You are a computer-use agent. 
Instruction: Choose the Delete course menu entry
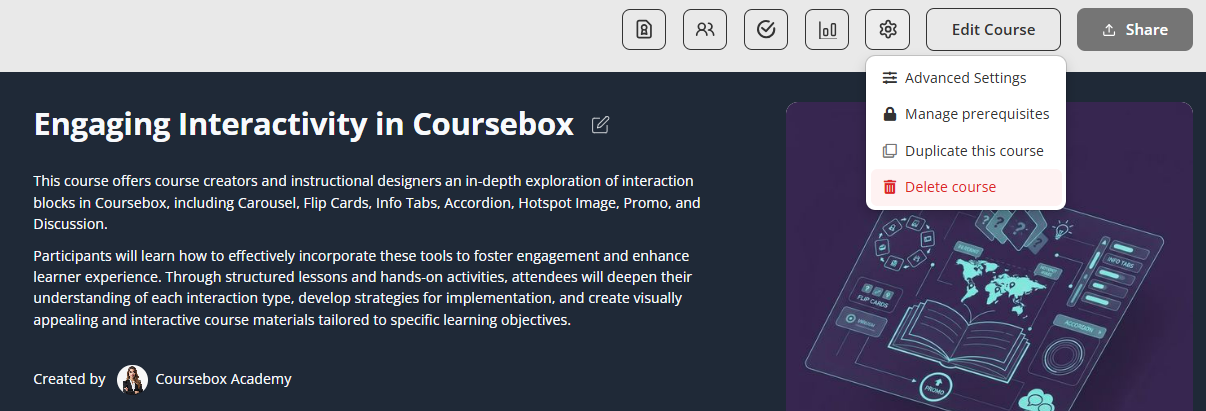coord(950,187)
